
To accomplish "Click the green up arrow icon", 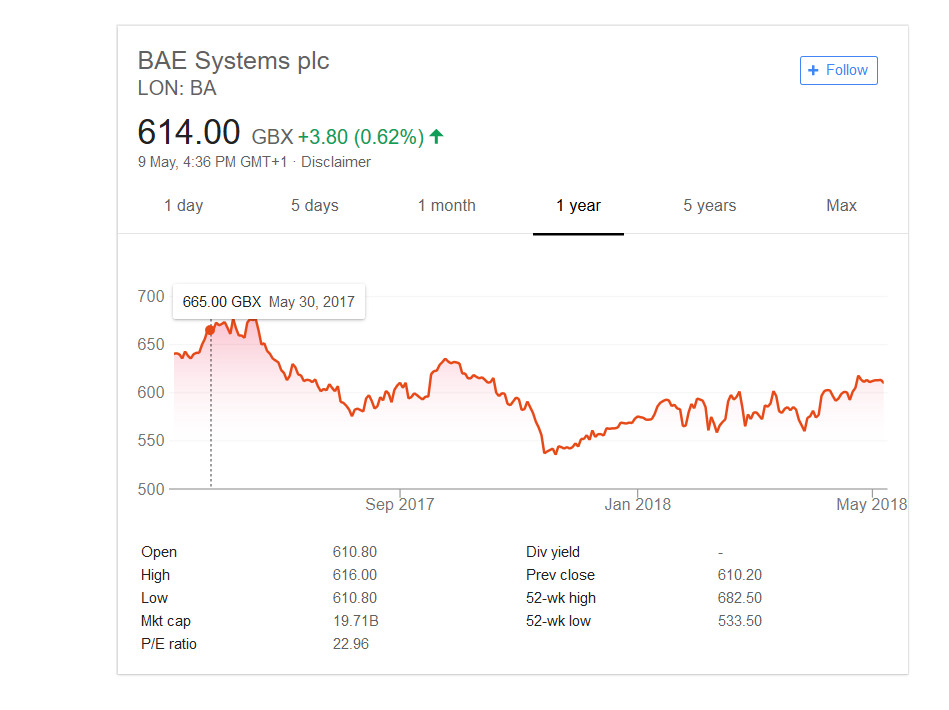I will (436, 137).
